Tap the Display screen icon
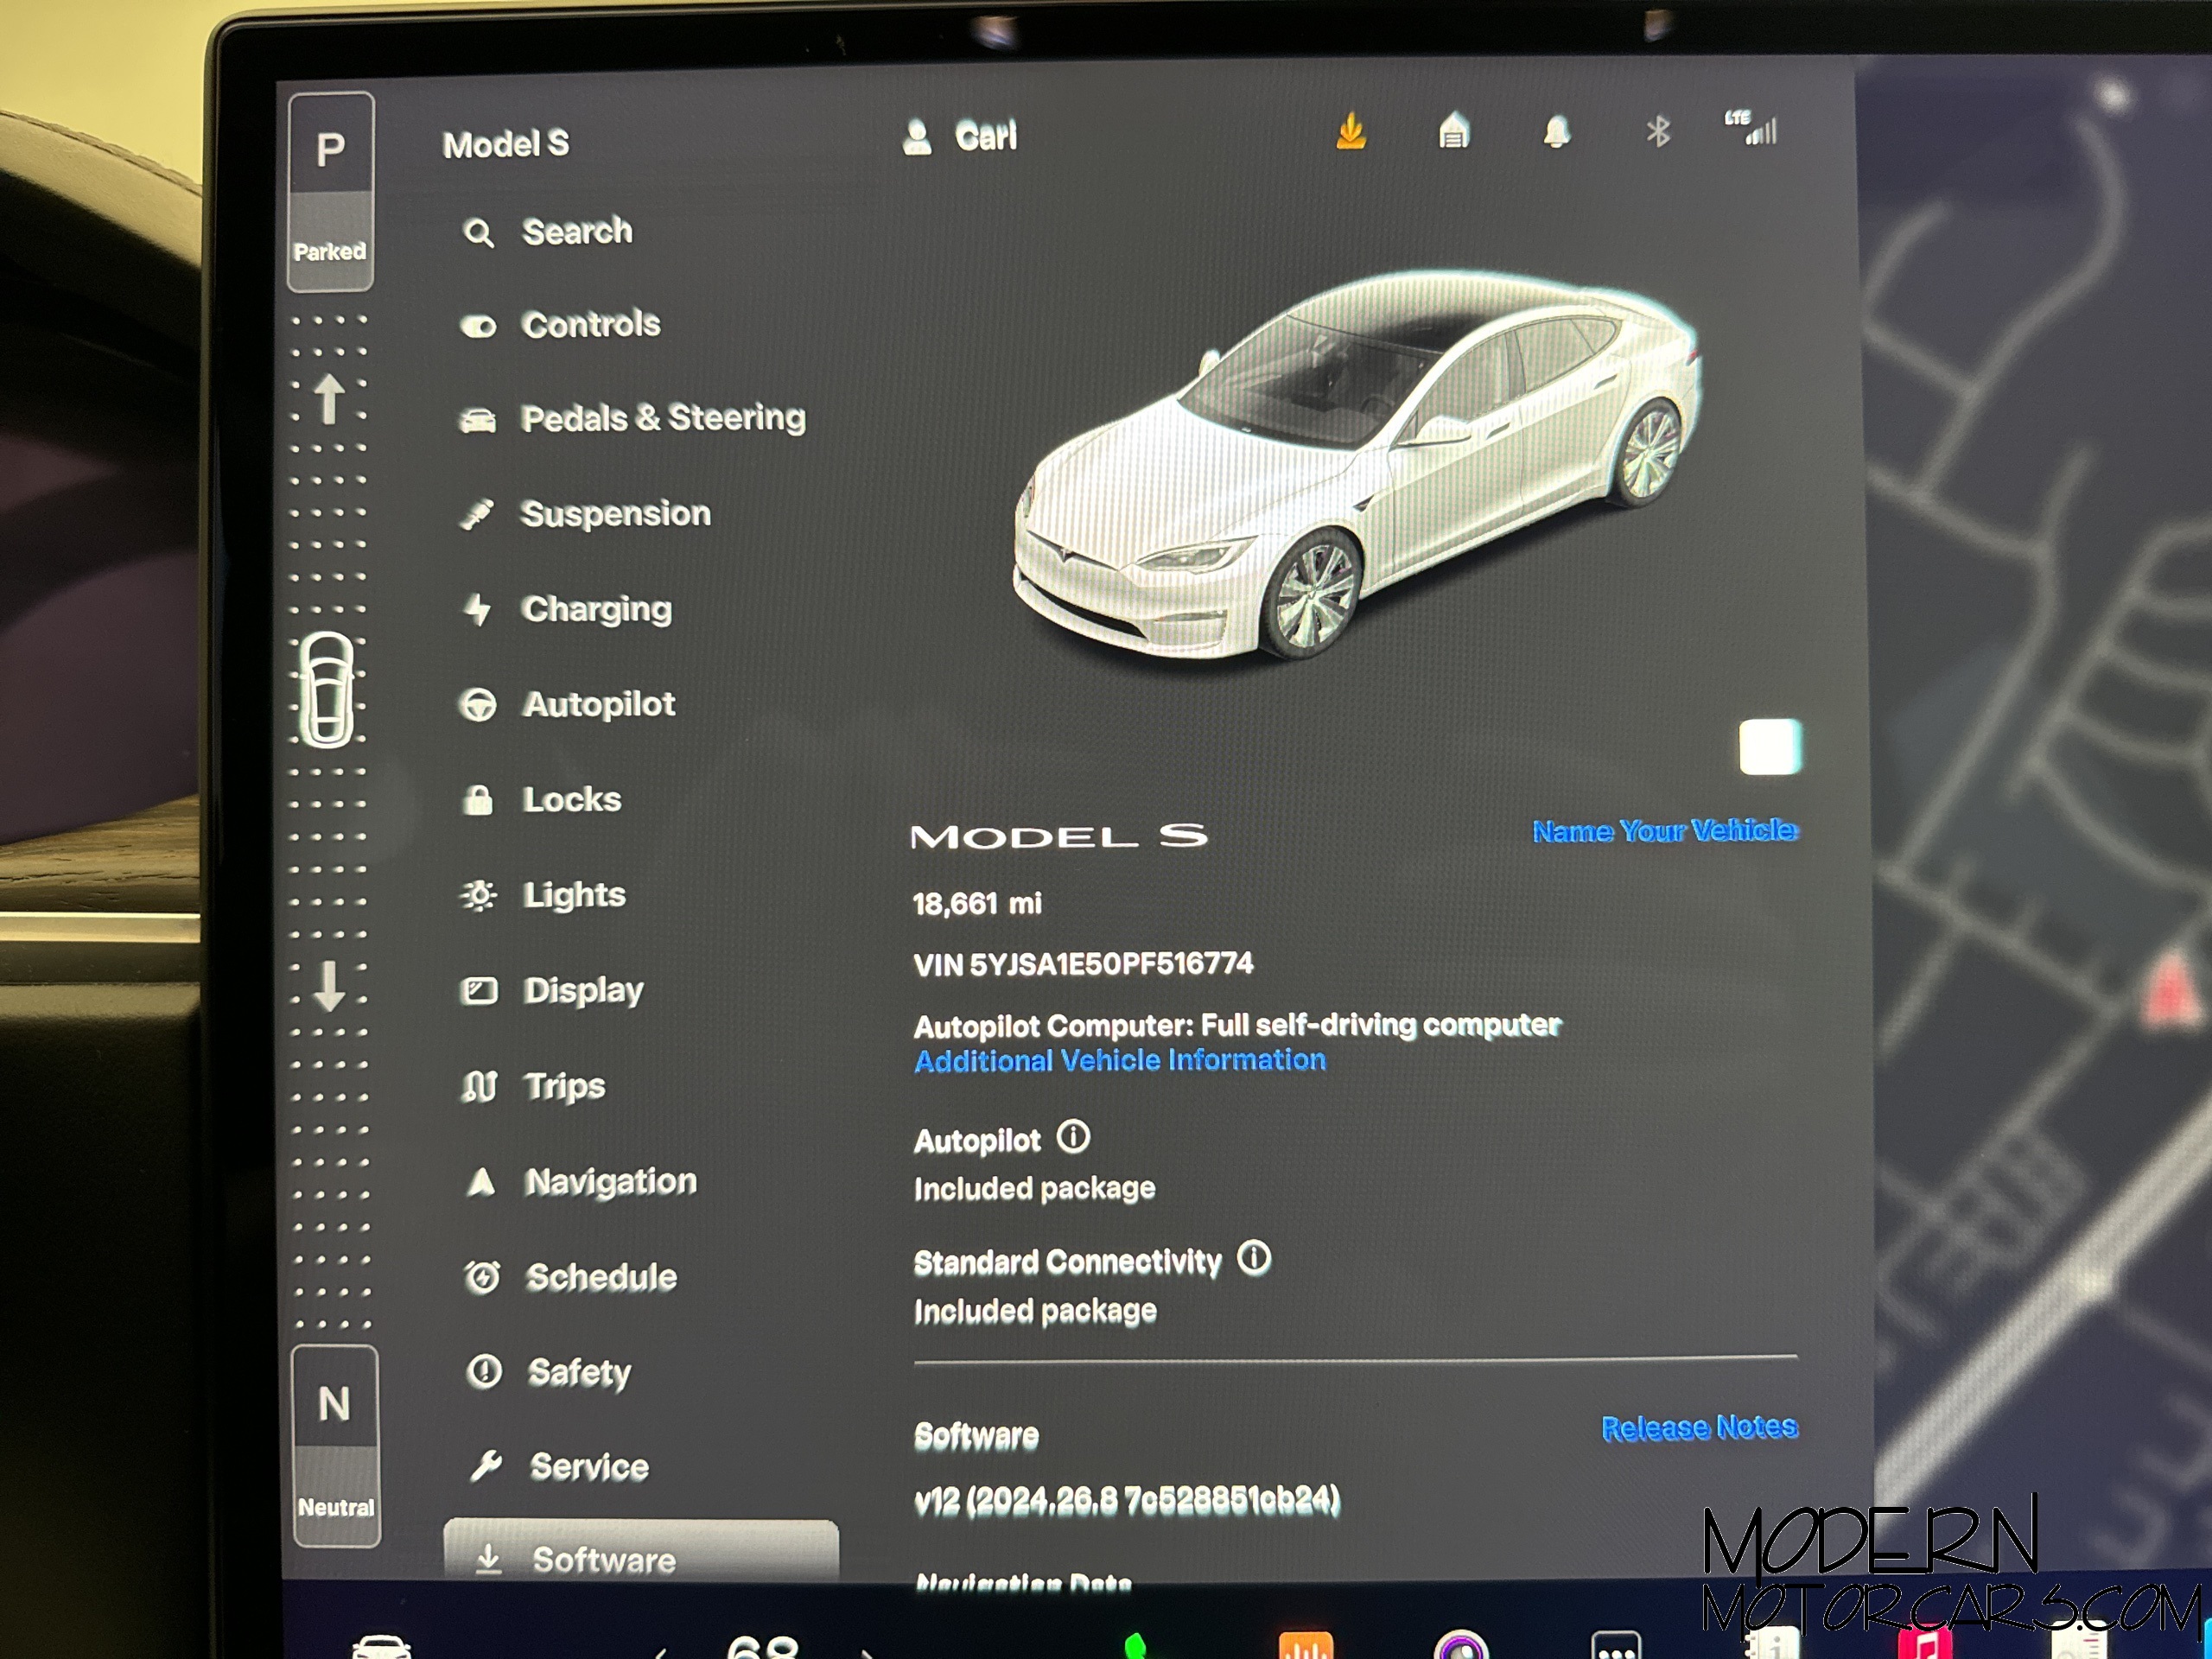Screen dimensions: 2212x1659 click(x=479, y=991)
